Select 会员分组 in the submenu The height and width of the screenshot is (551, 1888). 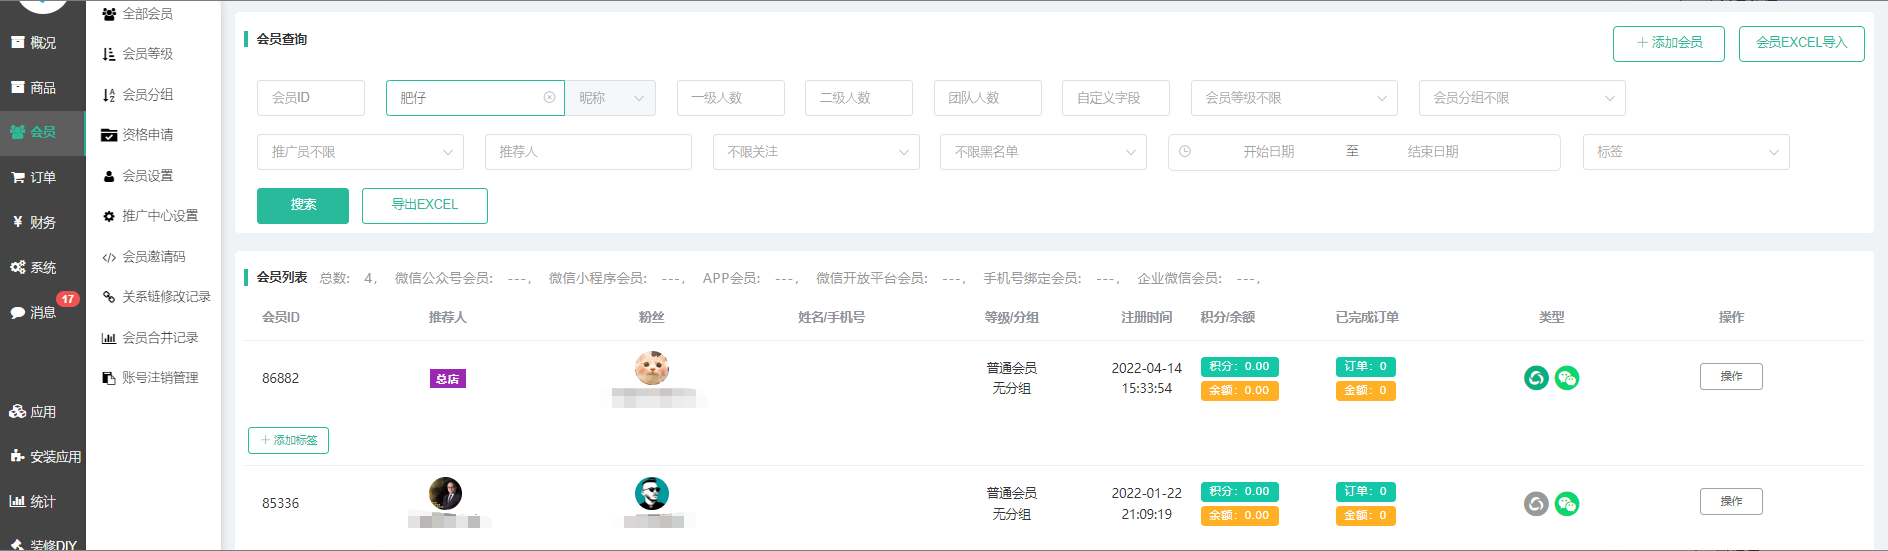click(147, 95)
